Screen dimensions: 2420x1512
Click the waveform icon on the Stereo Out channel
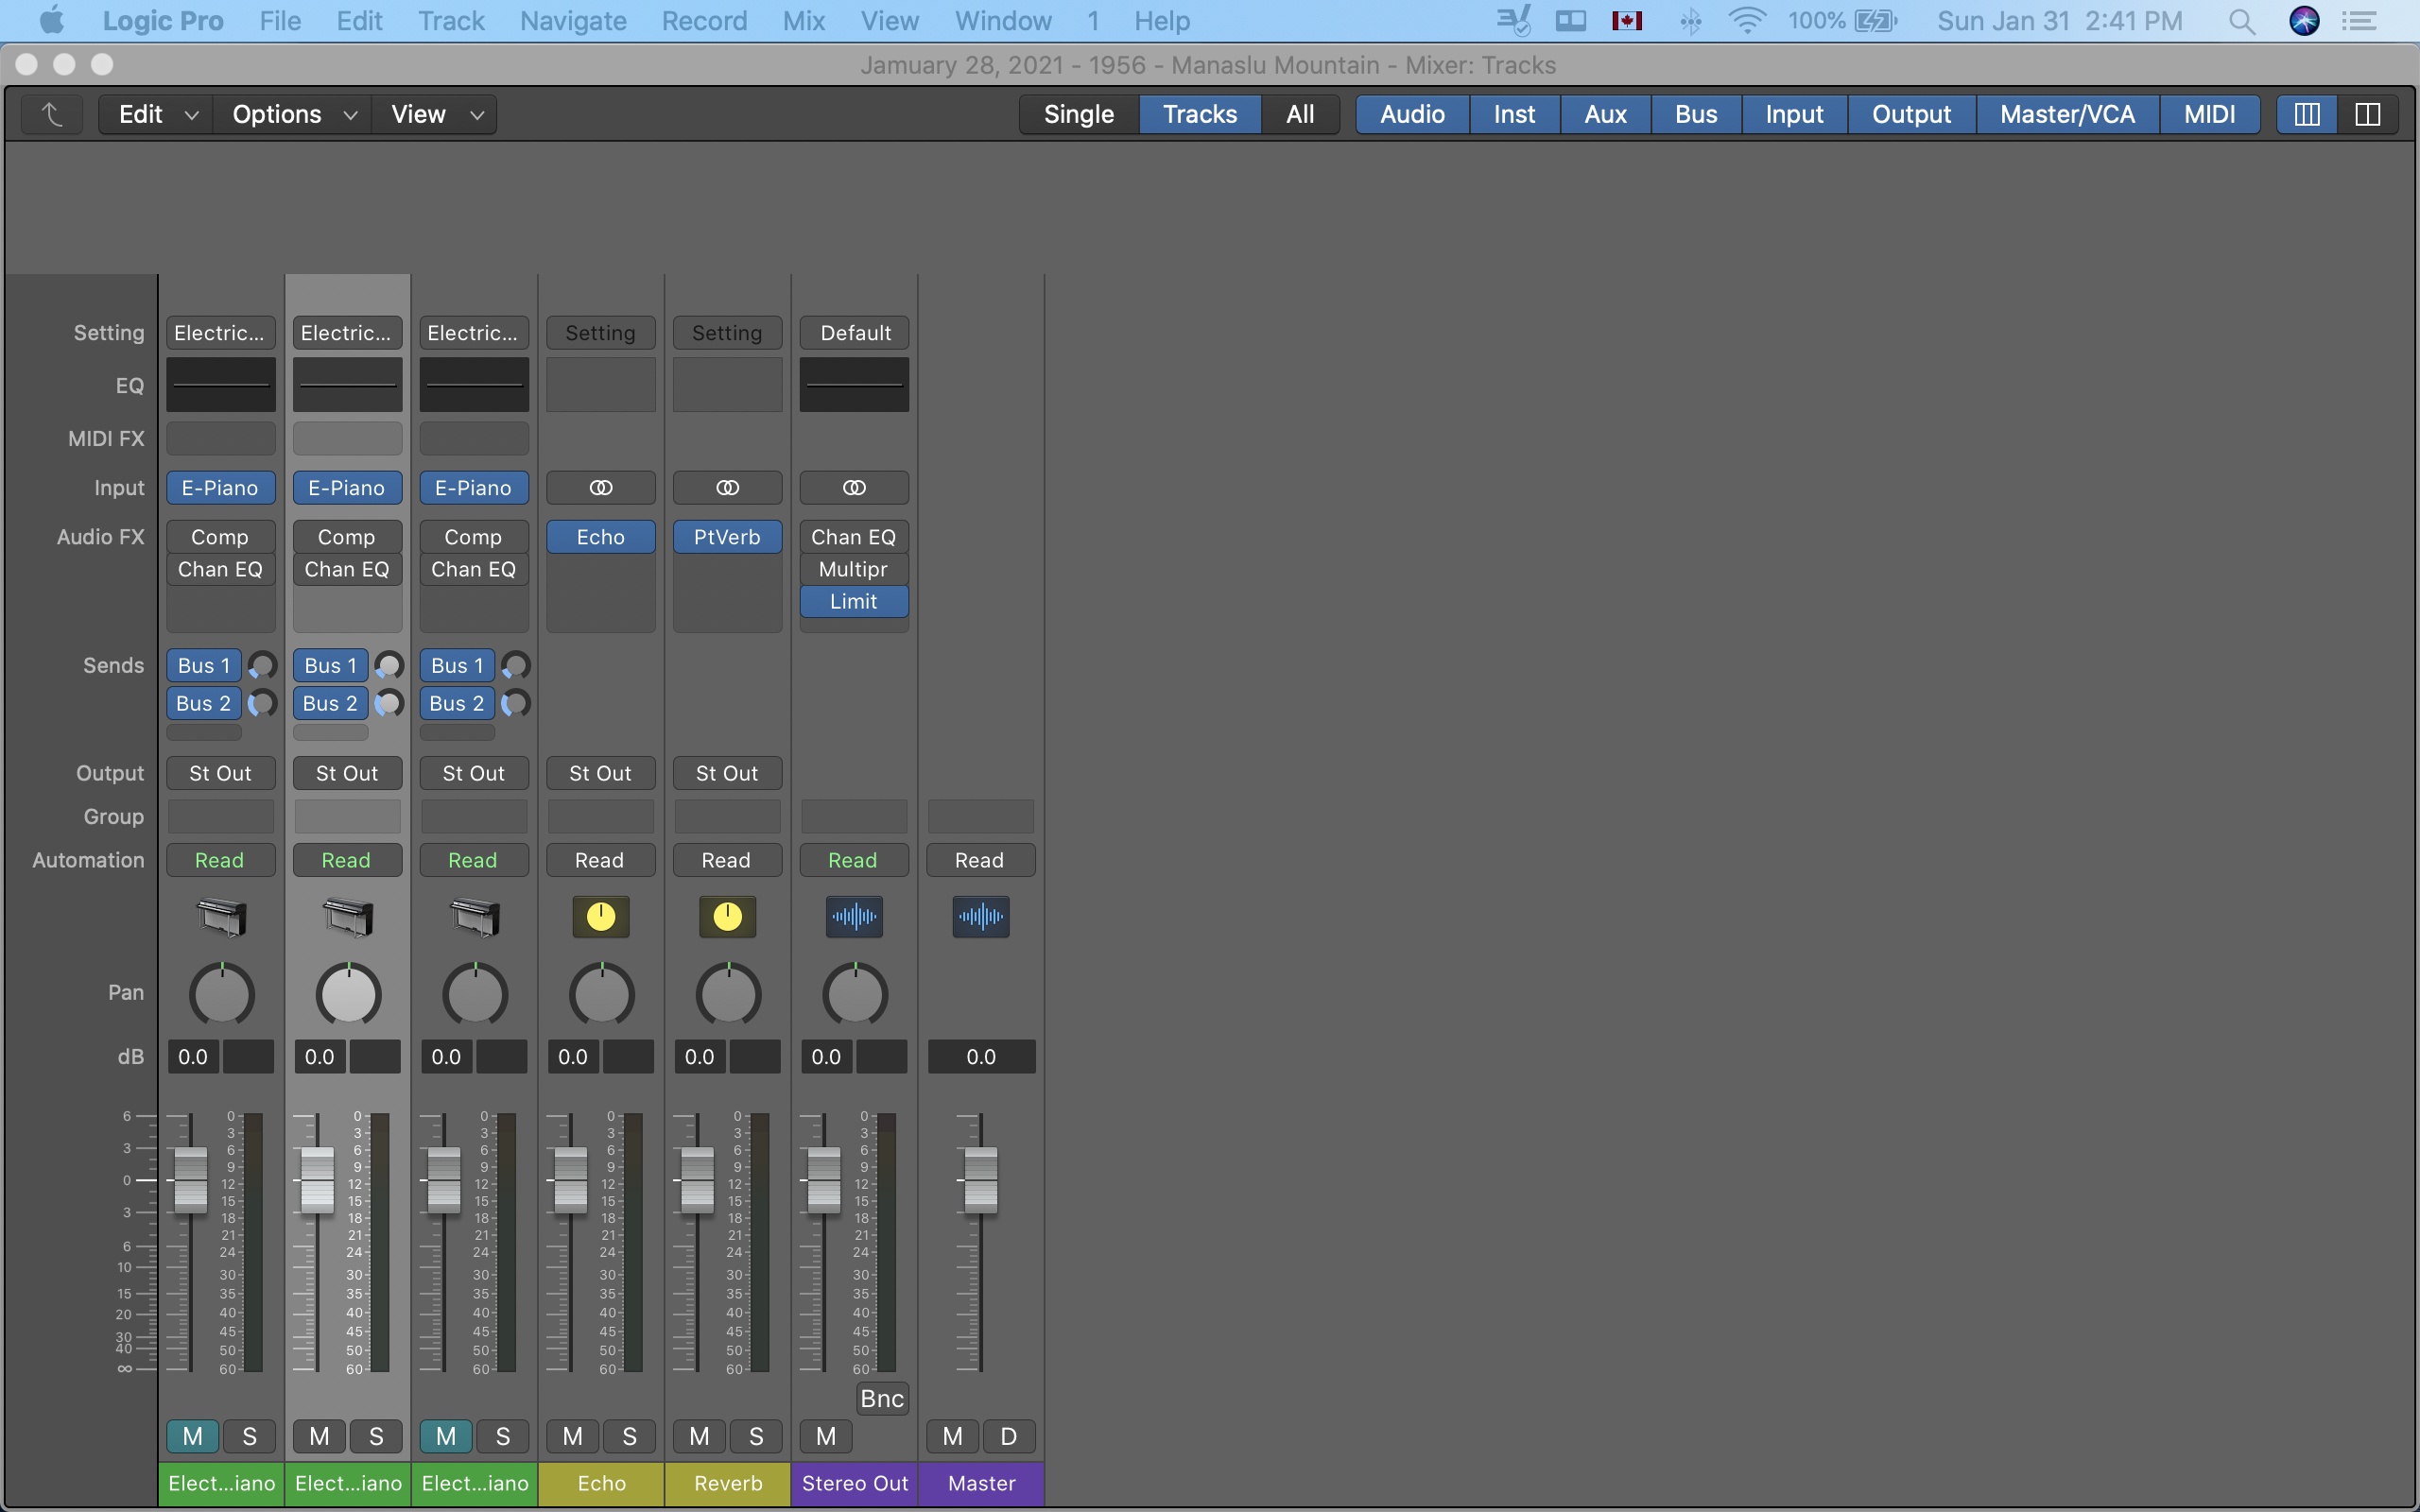[x=854, y=916]
